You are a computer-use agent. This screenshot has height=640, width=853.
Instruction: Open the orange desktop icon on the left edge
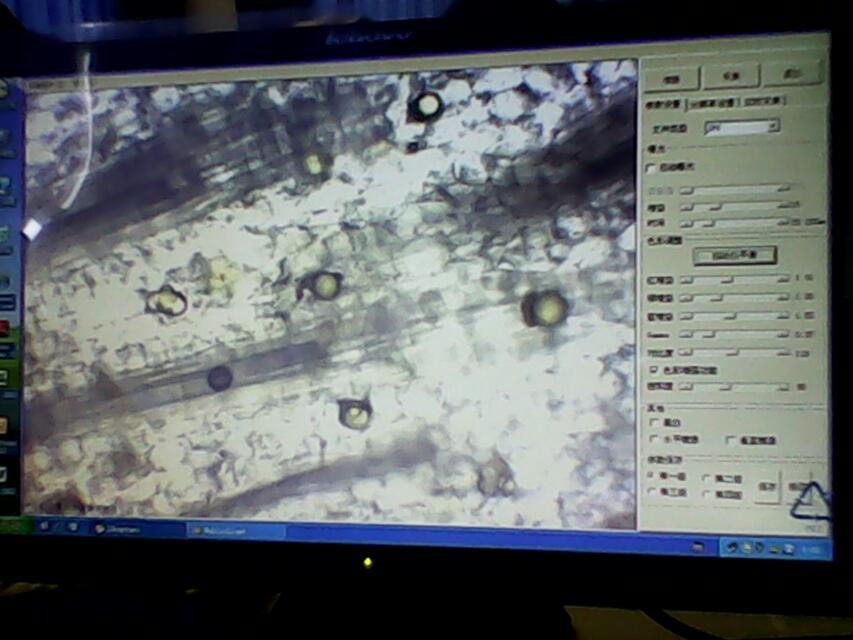(x=4, y=424)
